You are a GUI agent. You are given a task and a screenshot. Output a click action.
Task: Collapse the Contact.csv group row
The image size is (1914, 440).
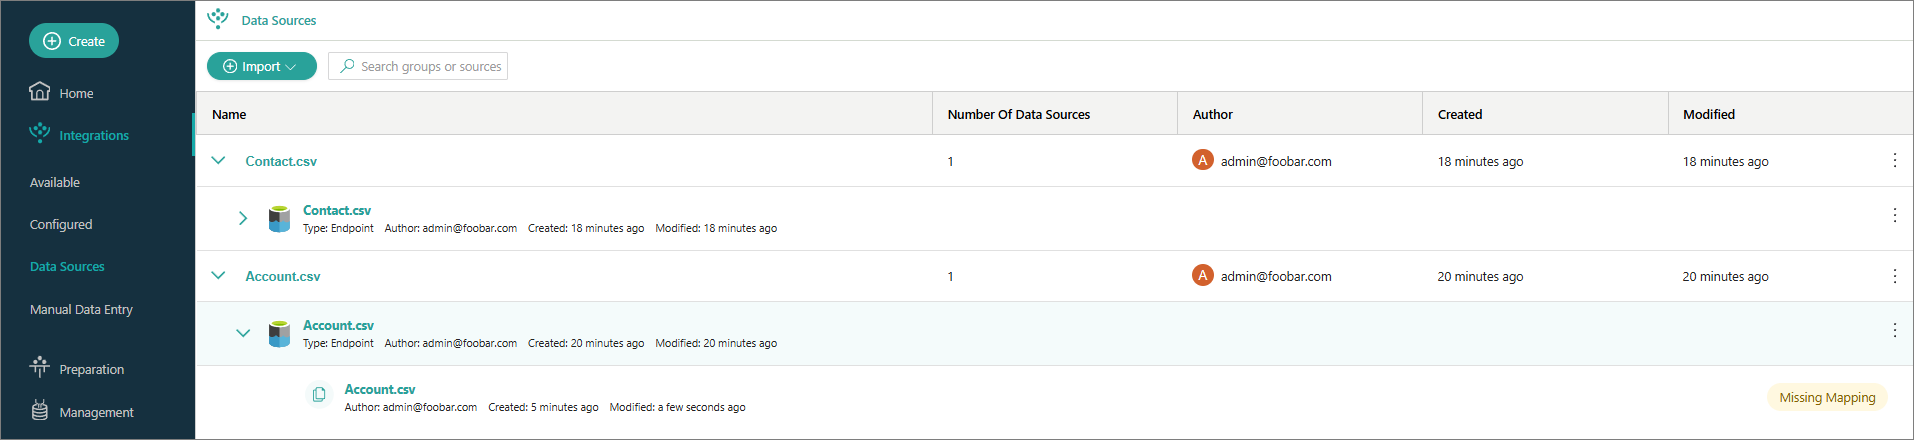tap(218, 160)
